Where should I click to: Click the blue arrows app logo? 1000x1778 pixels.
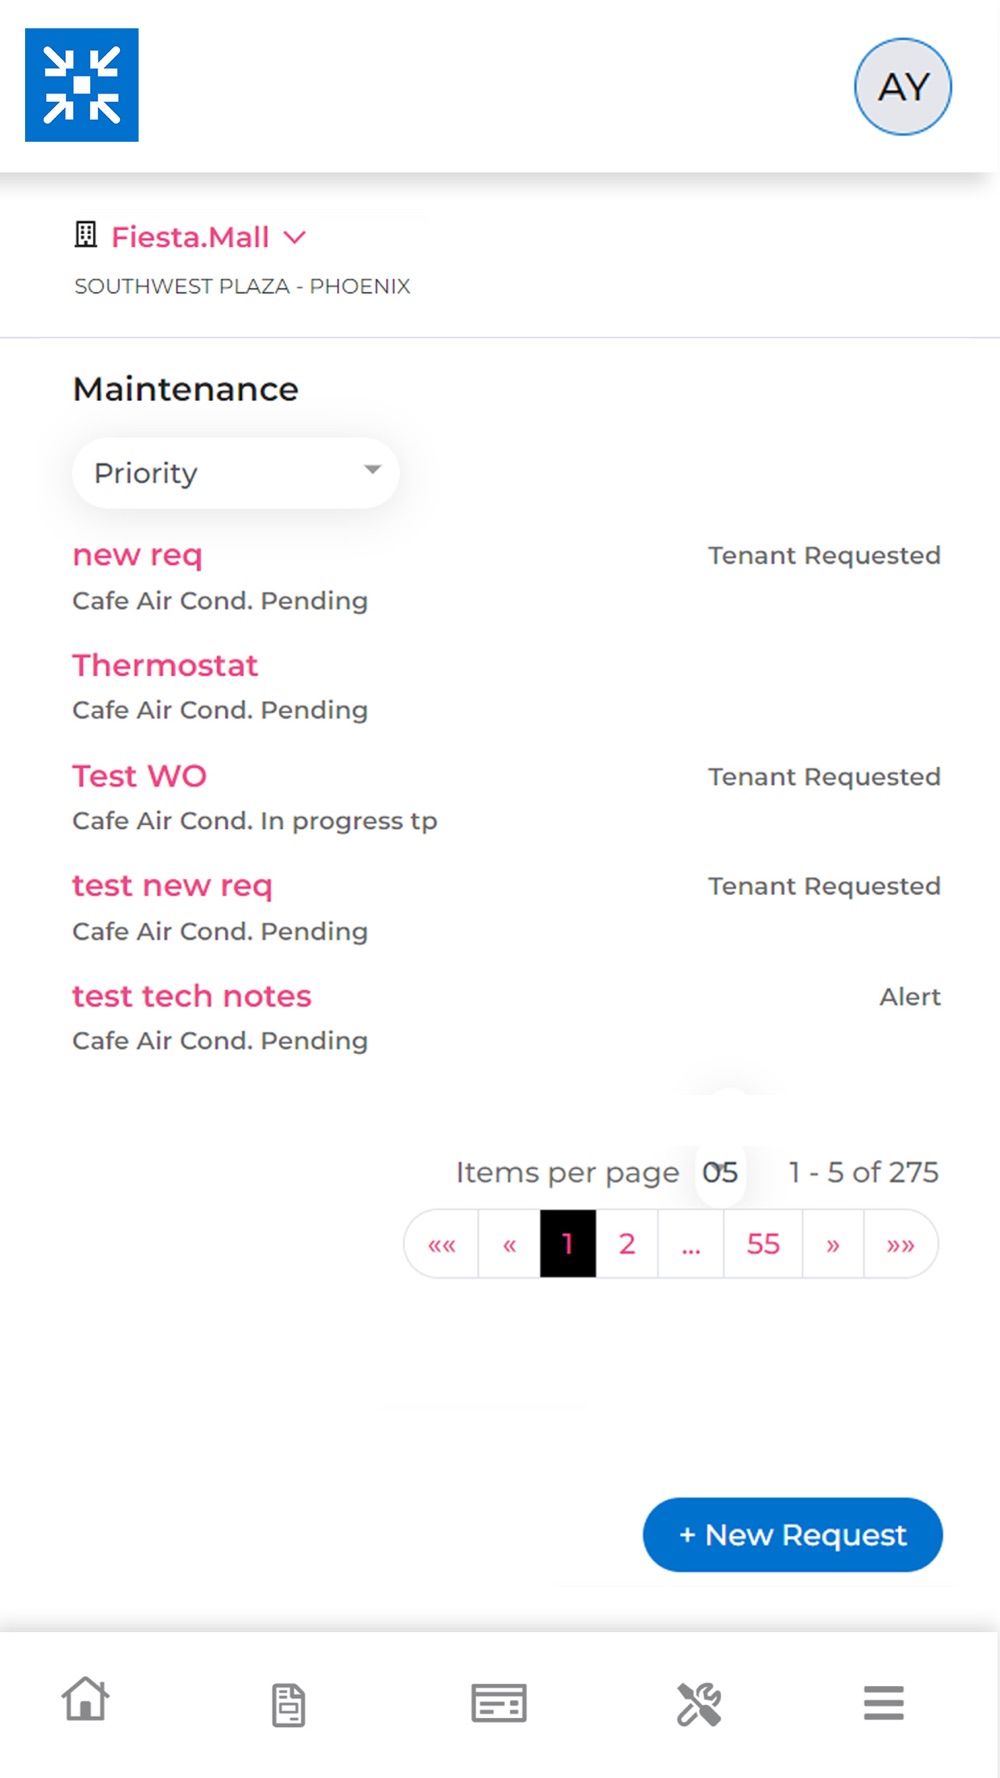[x=82, y=85]
